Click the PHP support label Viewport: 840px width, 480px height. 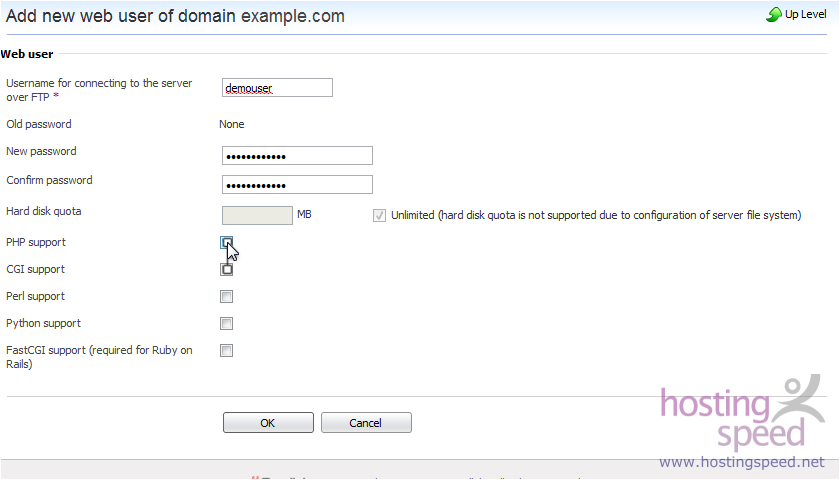point(36,242)
